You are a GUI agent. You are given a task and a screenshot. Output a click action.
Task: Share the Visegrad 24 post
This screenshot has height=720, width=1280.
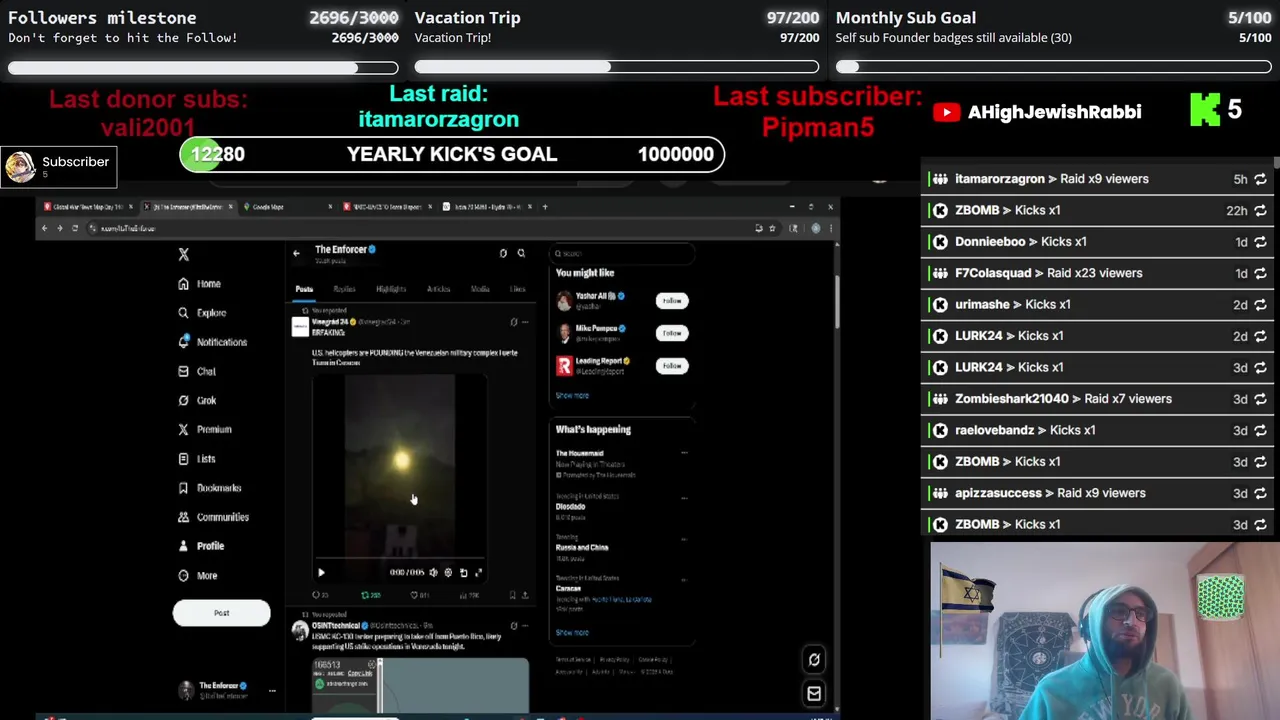(x=525, y=595)
